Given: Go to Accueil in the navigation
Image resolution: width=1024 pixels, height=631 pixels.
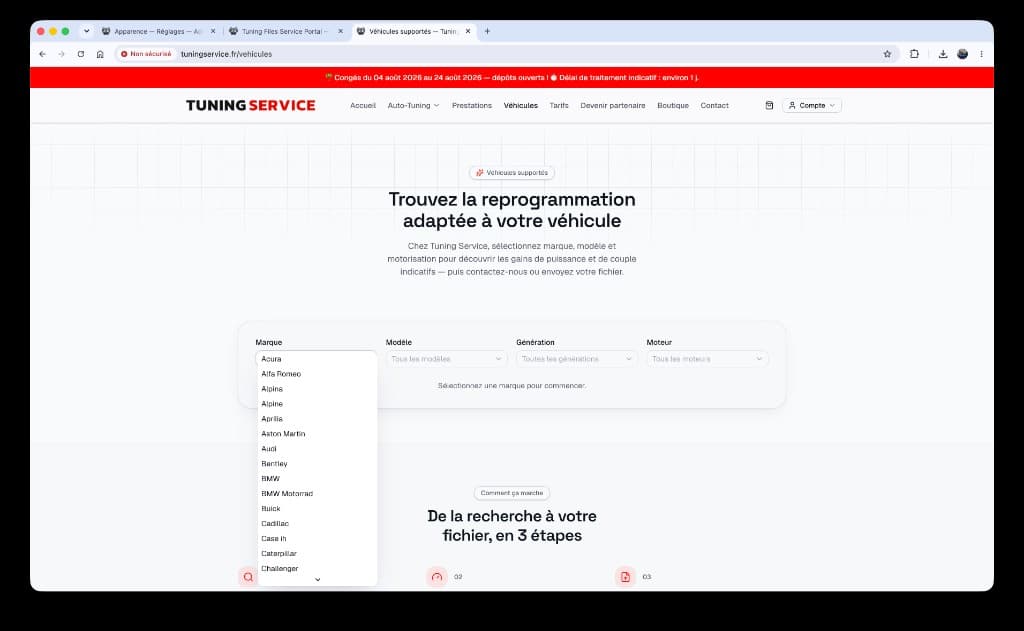Looking at the screenshot, I should (x=363, y=105).
